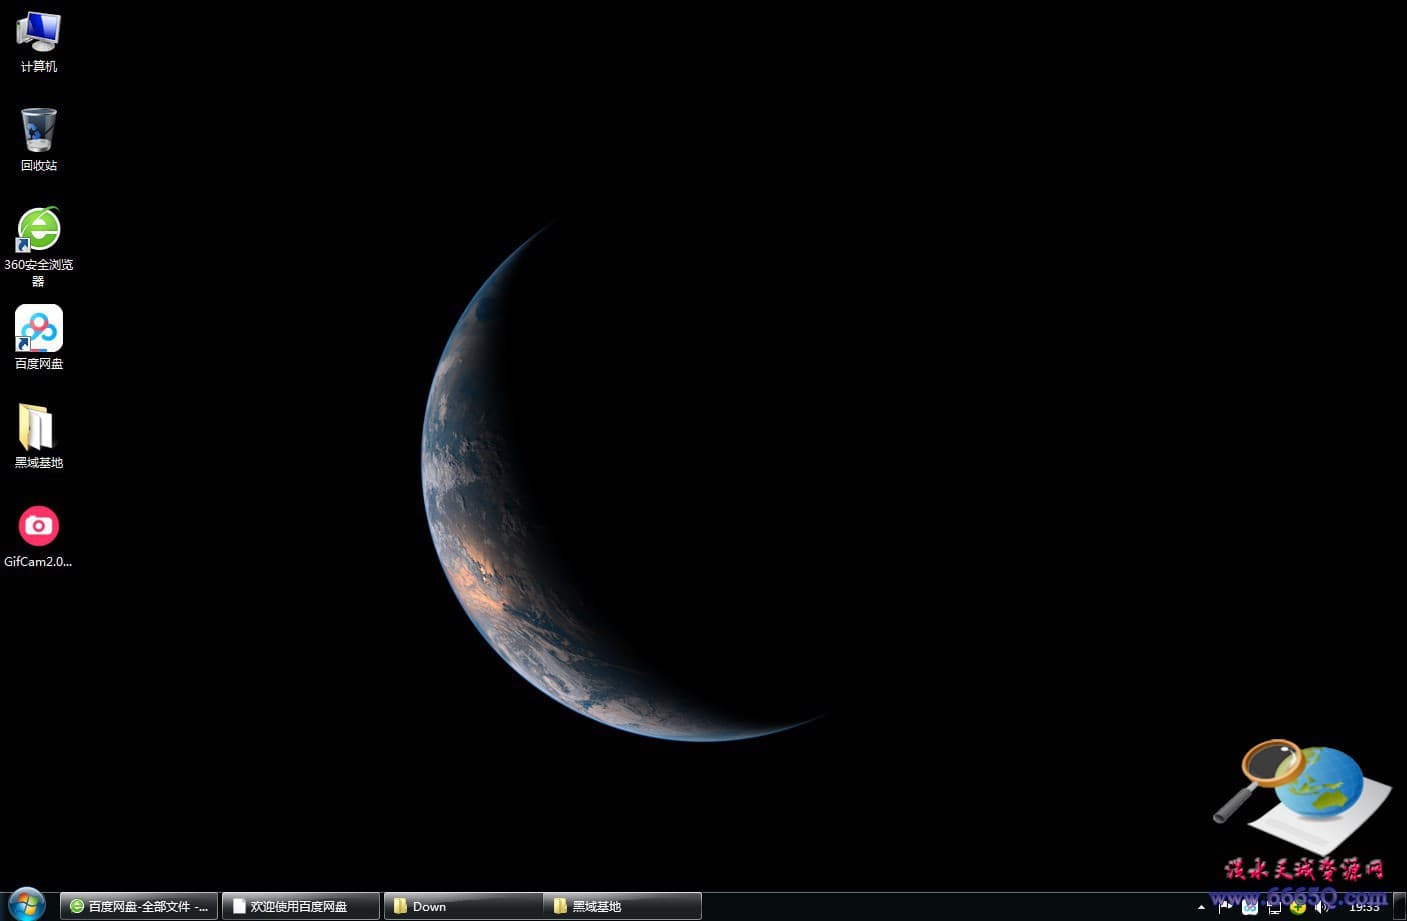Click the green 360 guard tray icon

1298,907
